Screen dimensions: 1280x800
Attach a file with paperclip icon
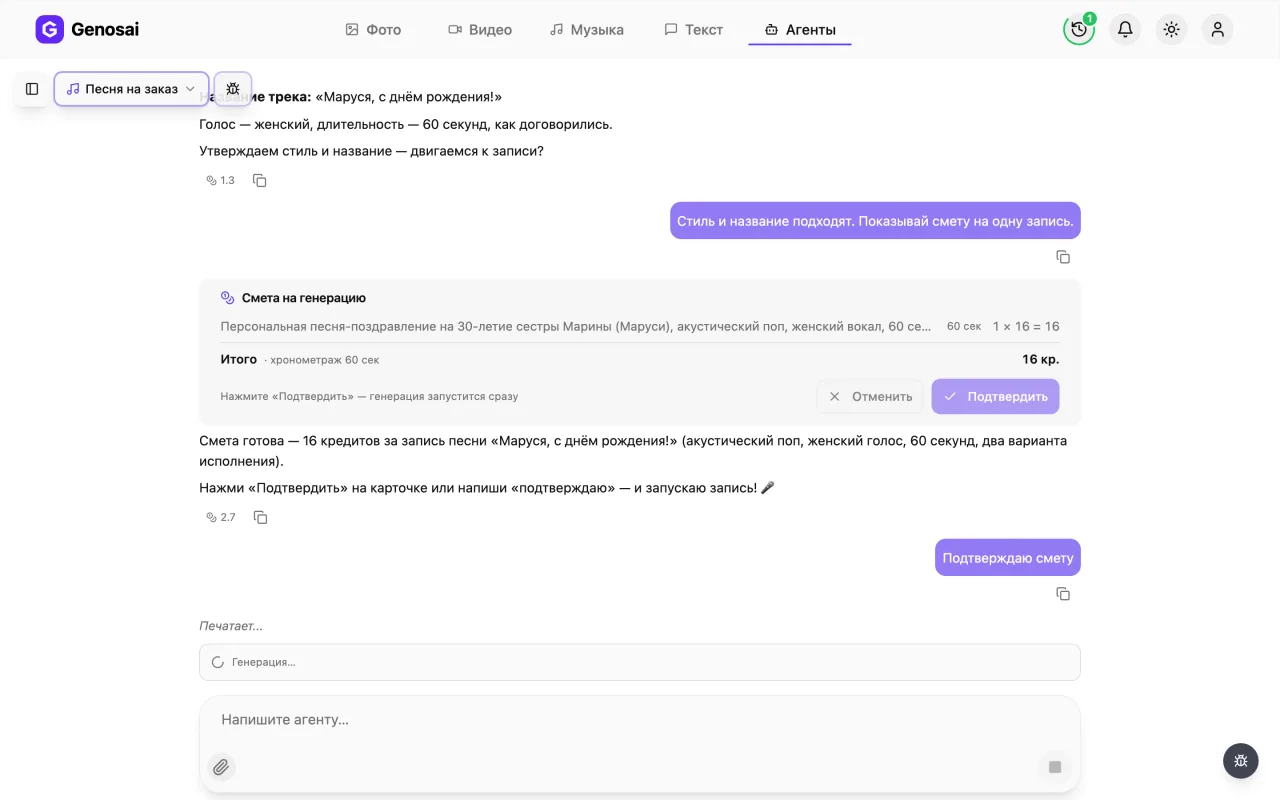click(x=221, y=767)
